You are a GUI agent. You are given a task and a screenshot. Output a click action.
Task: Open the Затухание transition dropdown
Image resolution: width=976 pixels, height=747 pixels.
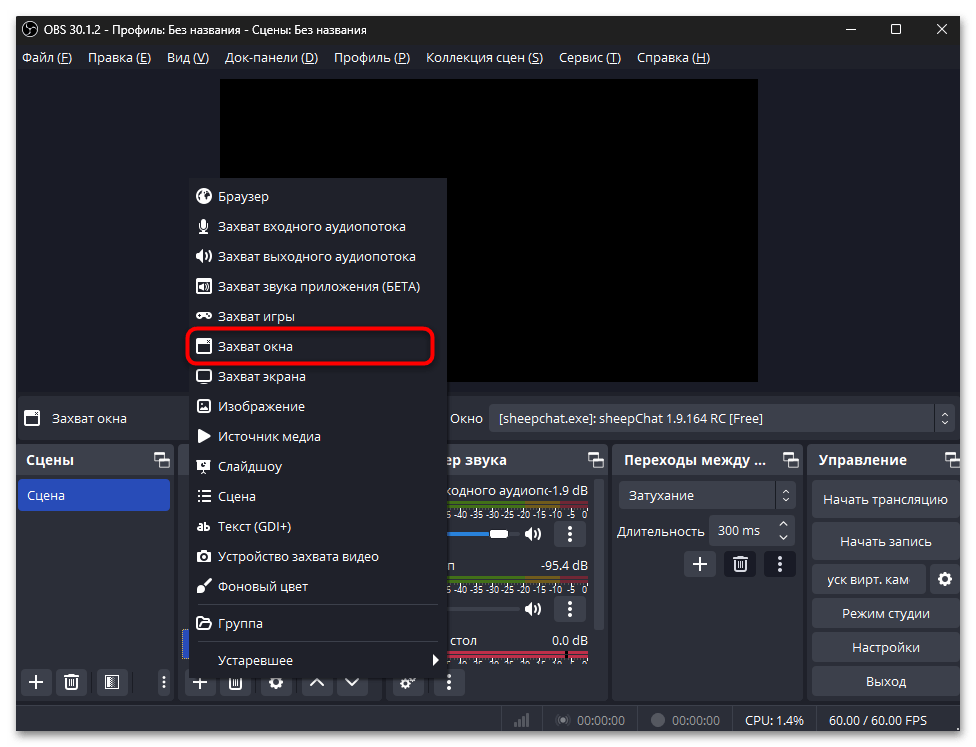point(707,496)
